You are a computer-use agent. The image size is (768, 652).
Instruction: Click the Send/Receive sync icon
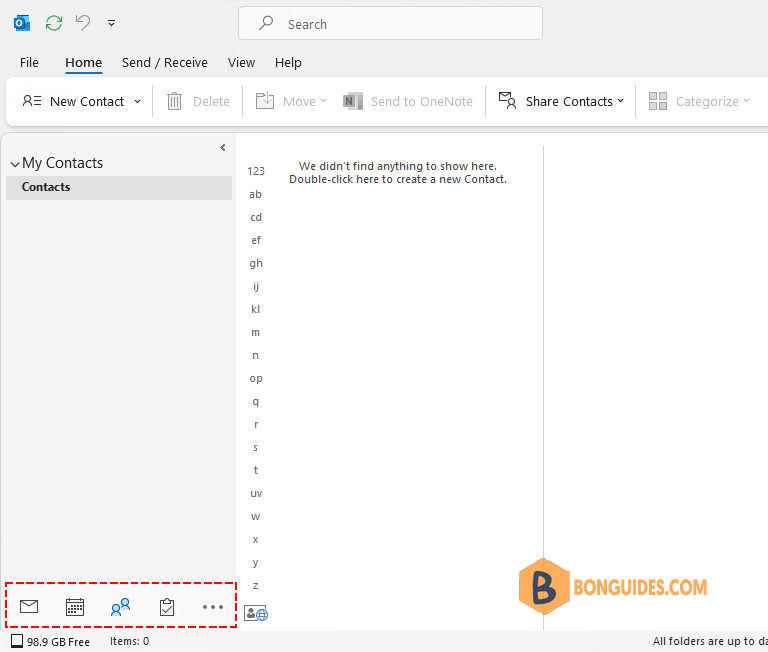coord(54,23)
